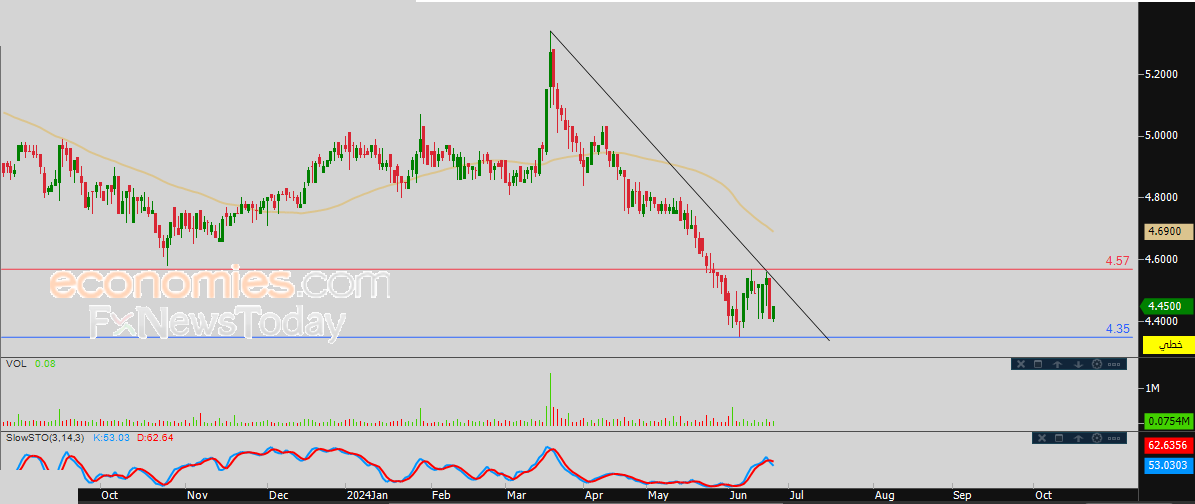Select the D:62.64 stochastic reading
This screenshot has width=1195, height=504.
(x=155, y=438)
